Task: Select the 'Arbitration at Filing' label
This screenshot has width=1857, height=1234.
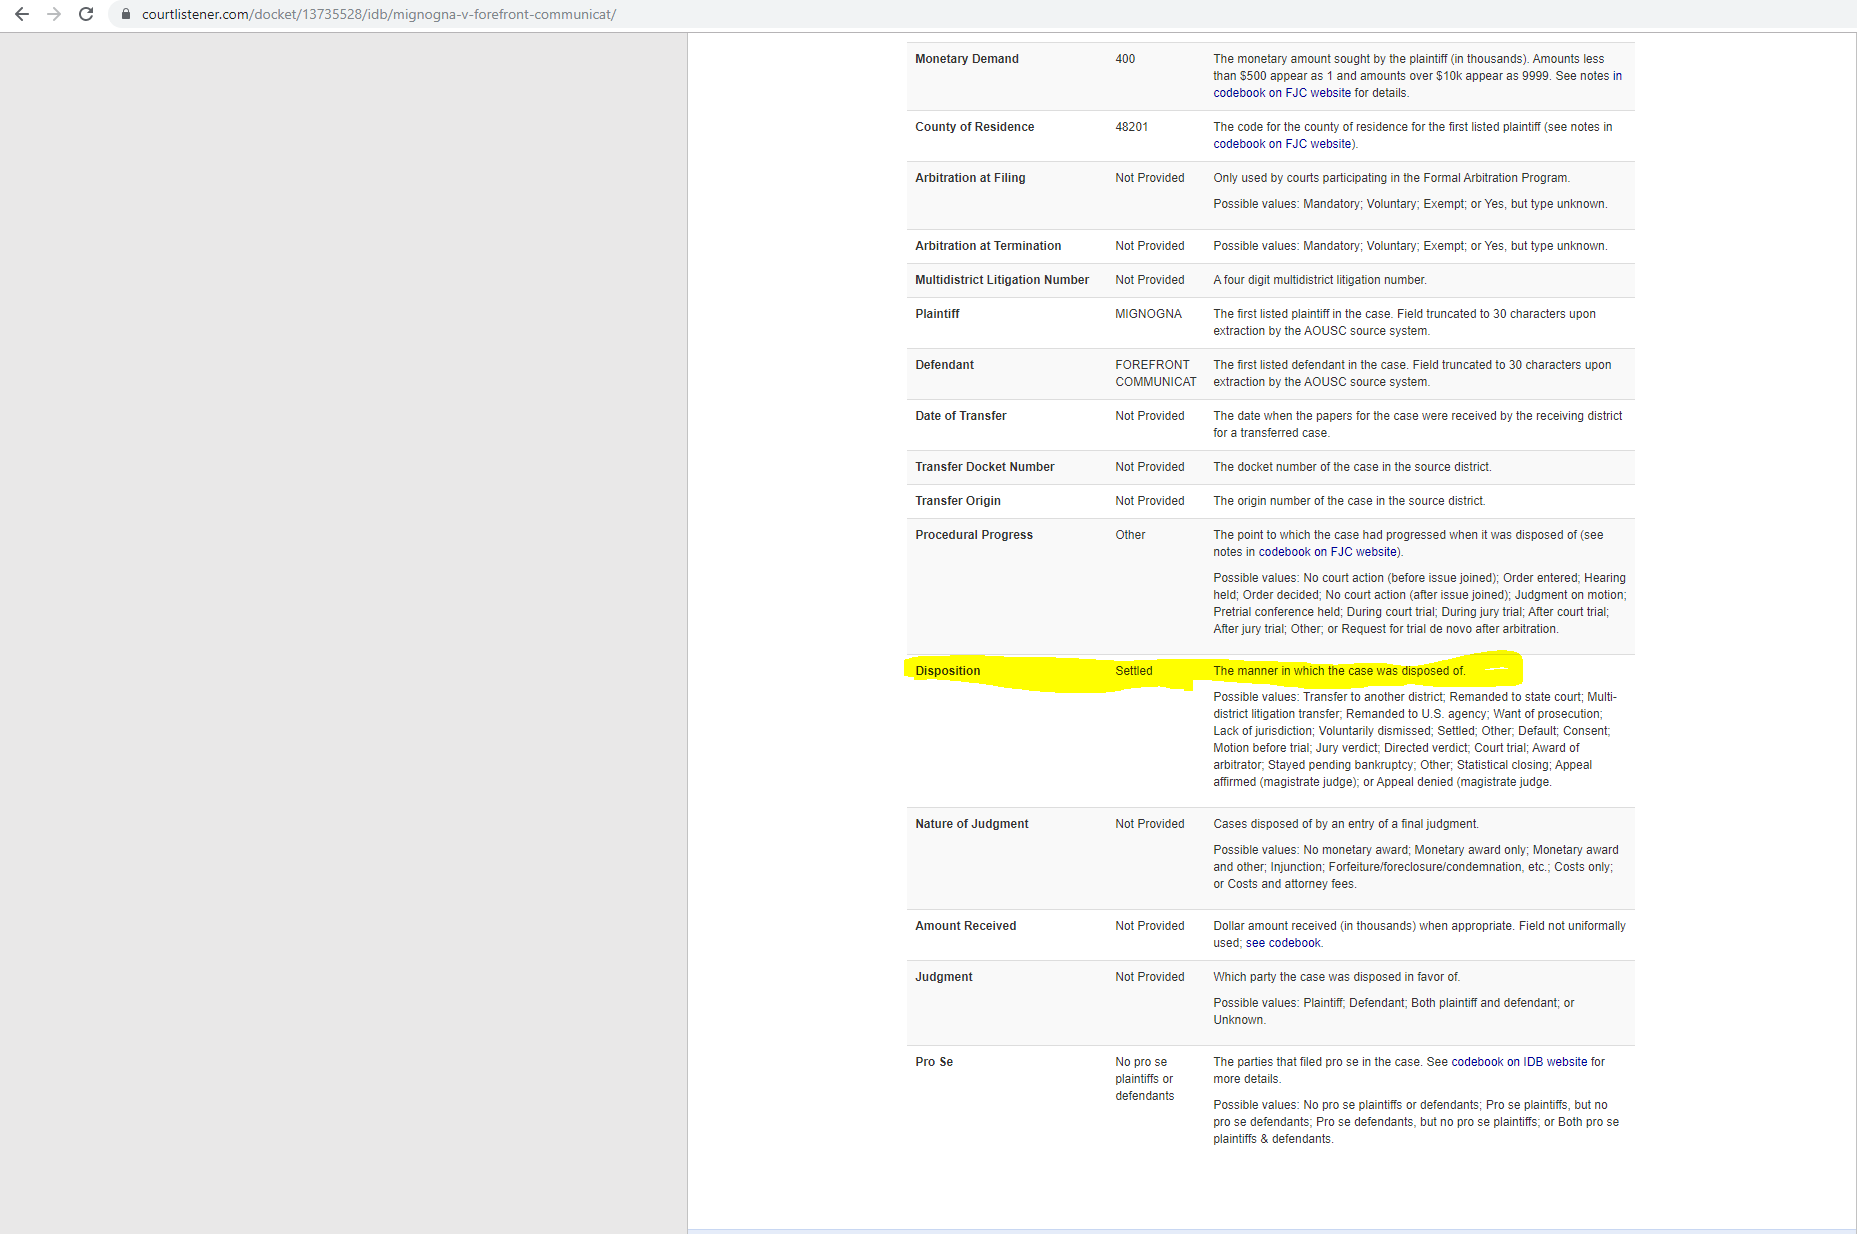Action: (x=970, y=178)
